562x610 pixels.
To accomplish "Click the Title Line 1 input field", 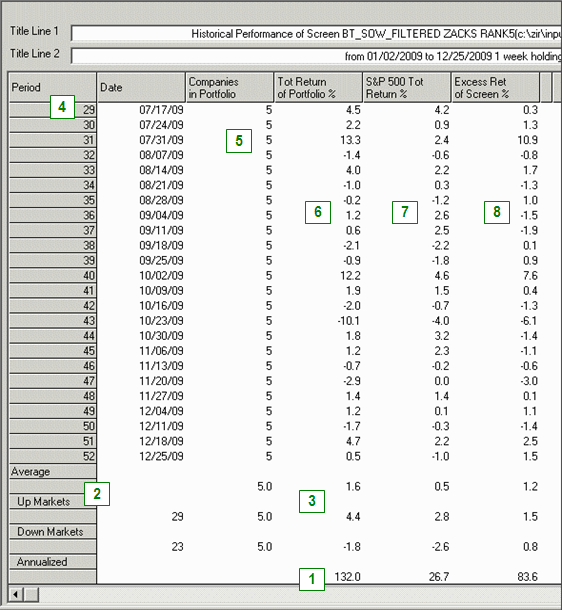I will 316,33.
